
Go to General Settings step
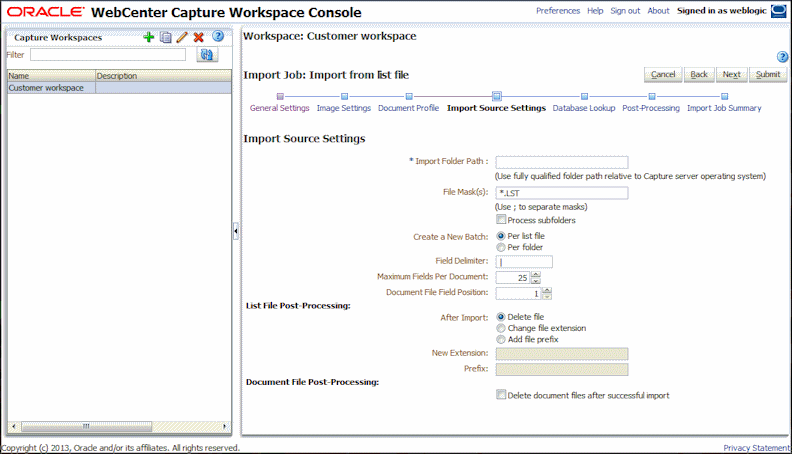[x=279, y=108]
